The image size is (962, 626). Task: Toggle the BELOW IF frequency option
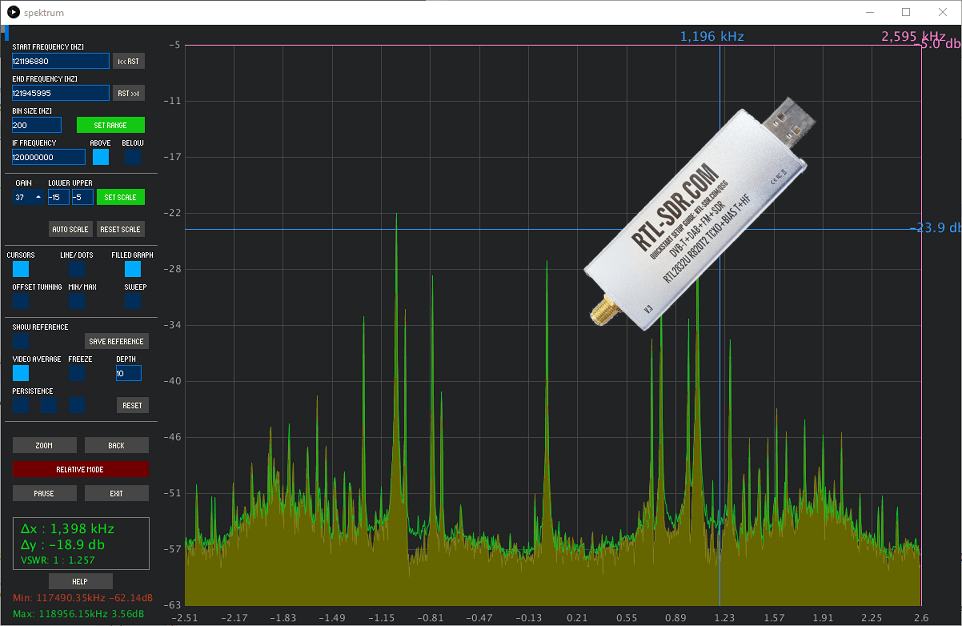point(133,157)
